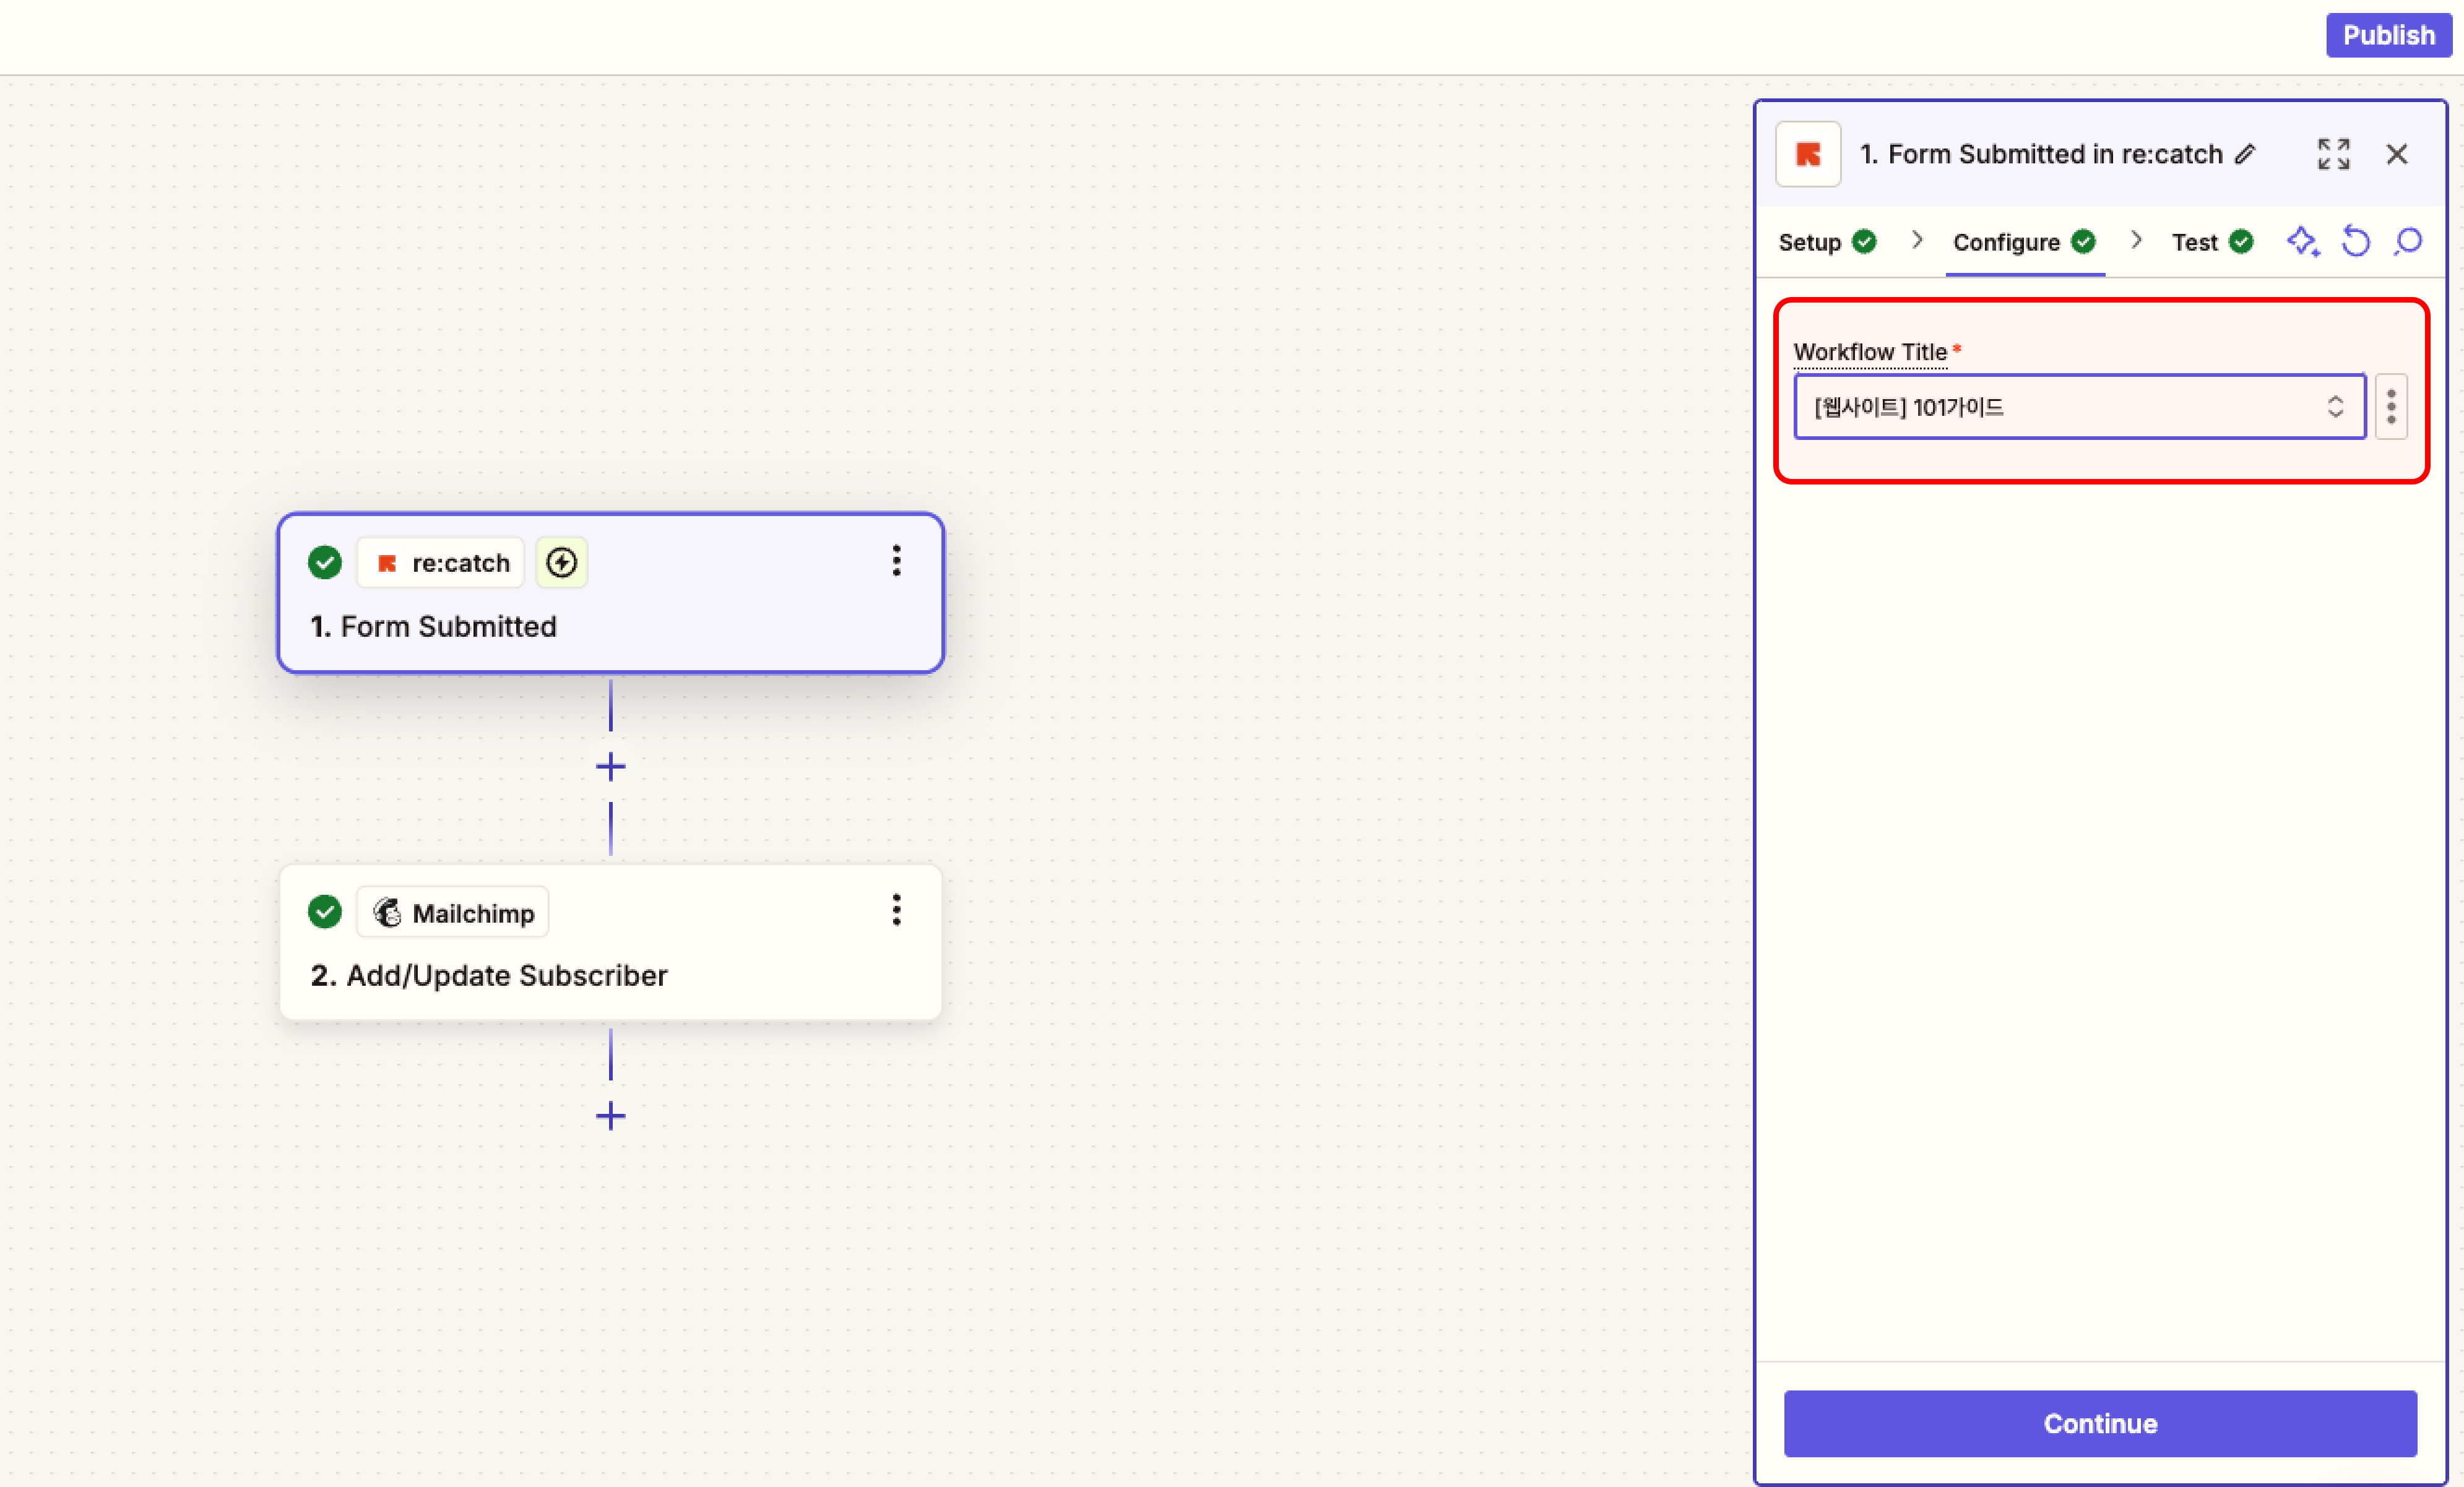Click the re:catch logo in panel header

coord(1807,154)
